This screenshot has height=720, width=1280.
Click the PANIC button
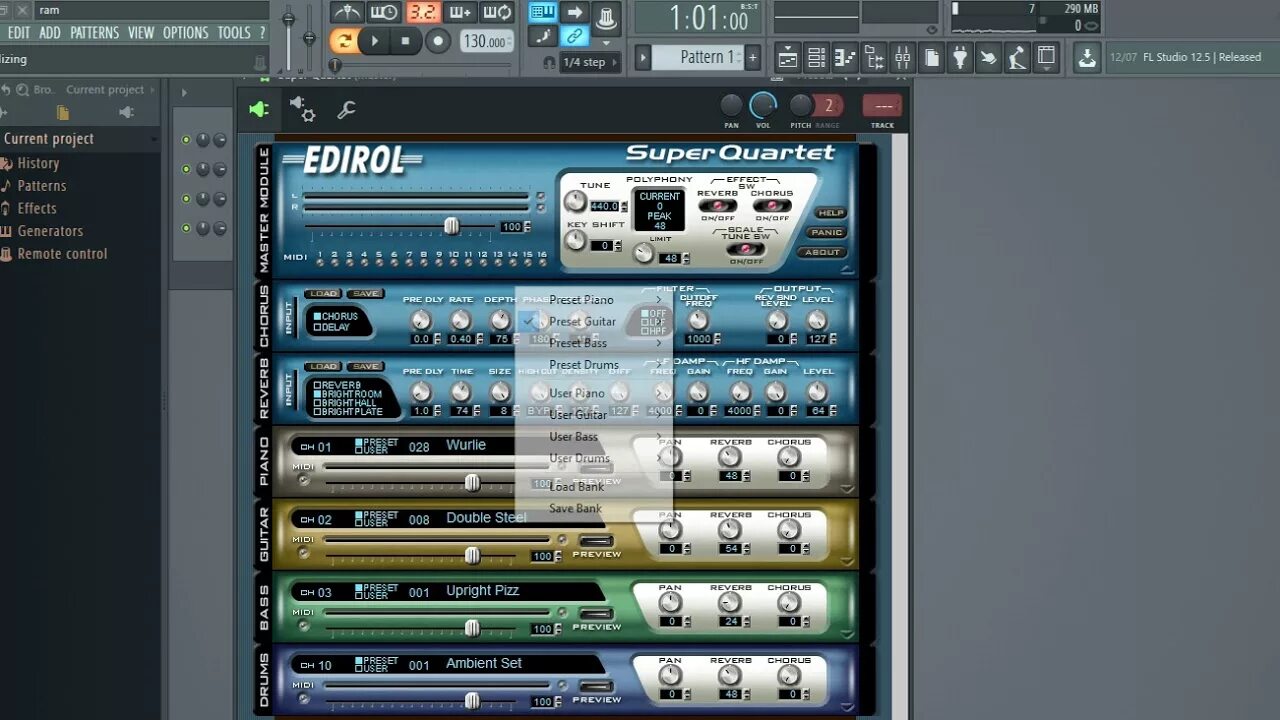(827, 233)
